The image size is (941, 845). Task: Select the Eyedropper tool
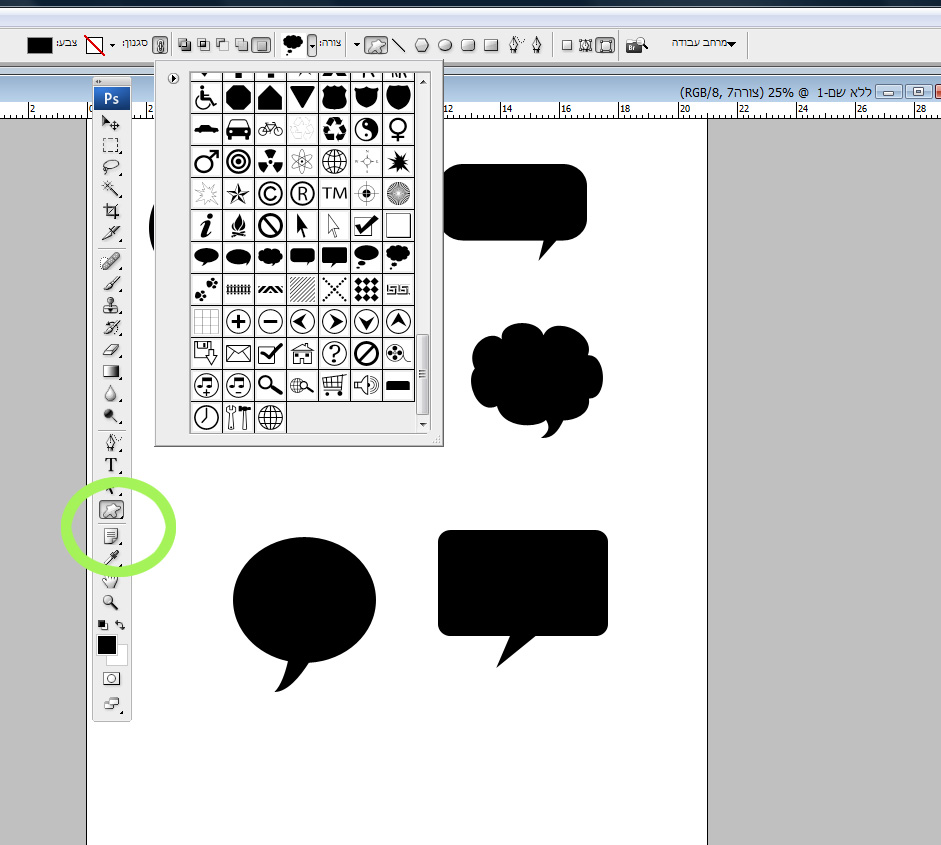point(111,558)
